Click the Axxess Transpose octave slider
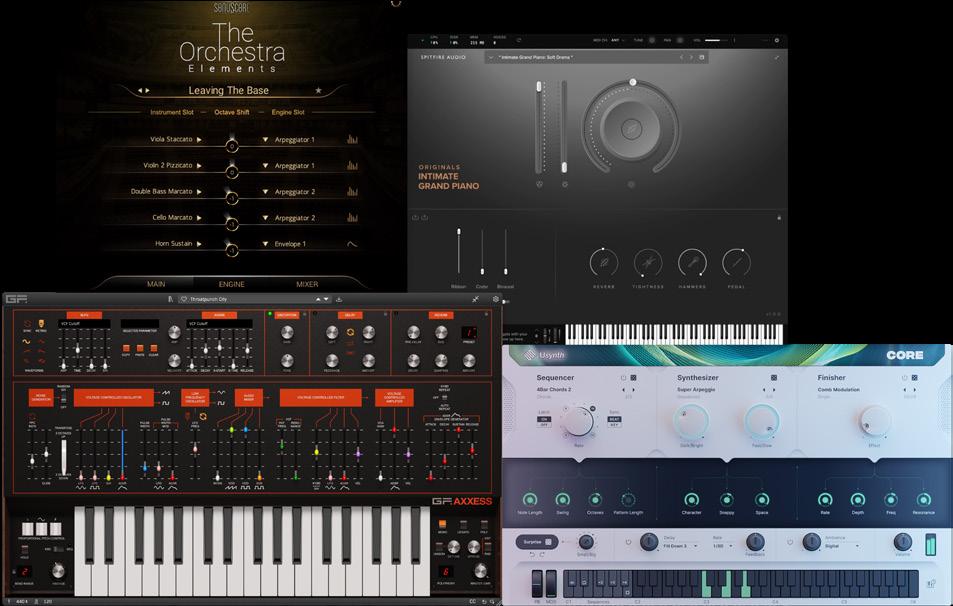 63,456
